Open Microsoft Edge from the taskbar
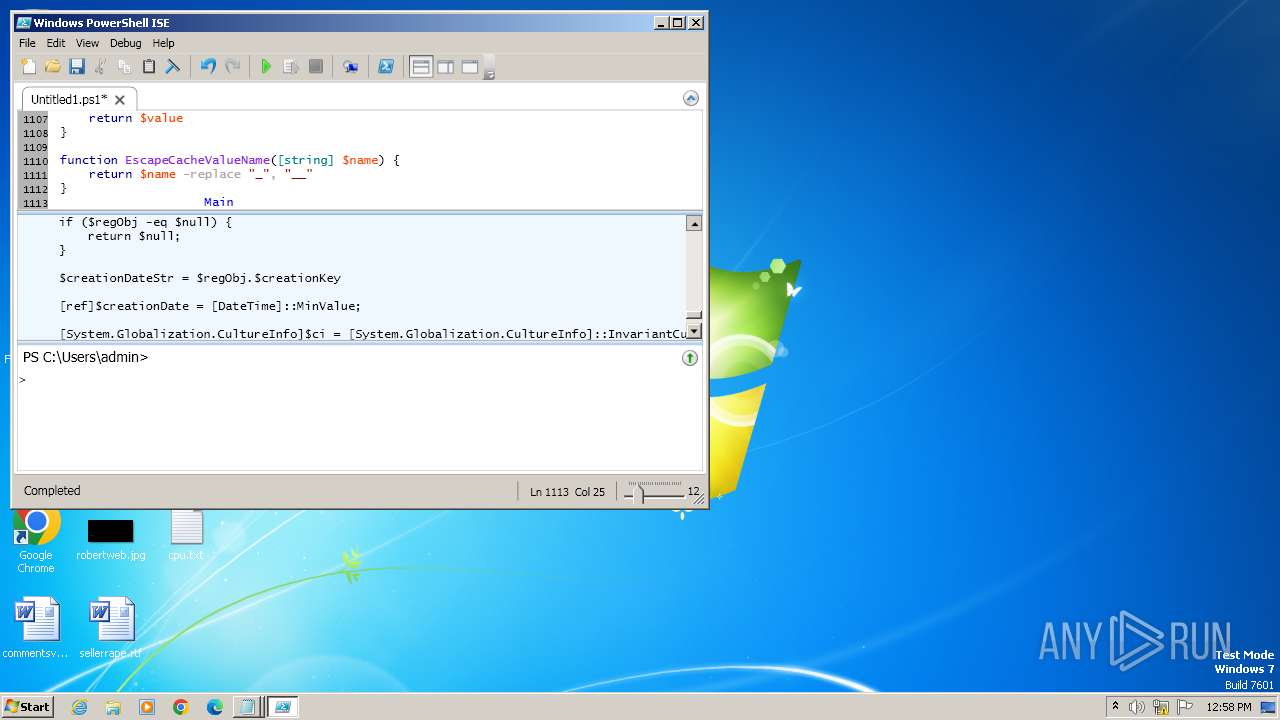 click(x=215, y=707)
